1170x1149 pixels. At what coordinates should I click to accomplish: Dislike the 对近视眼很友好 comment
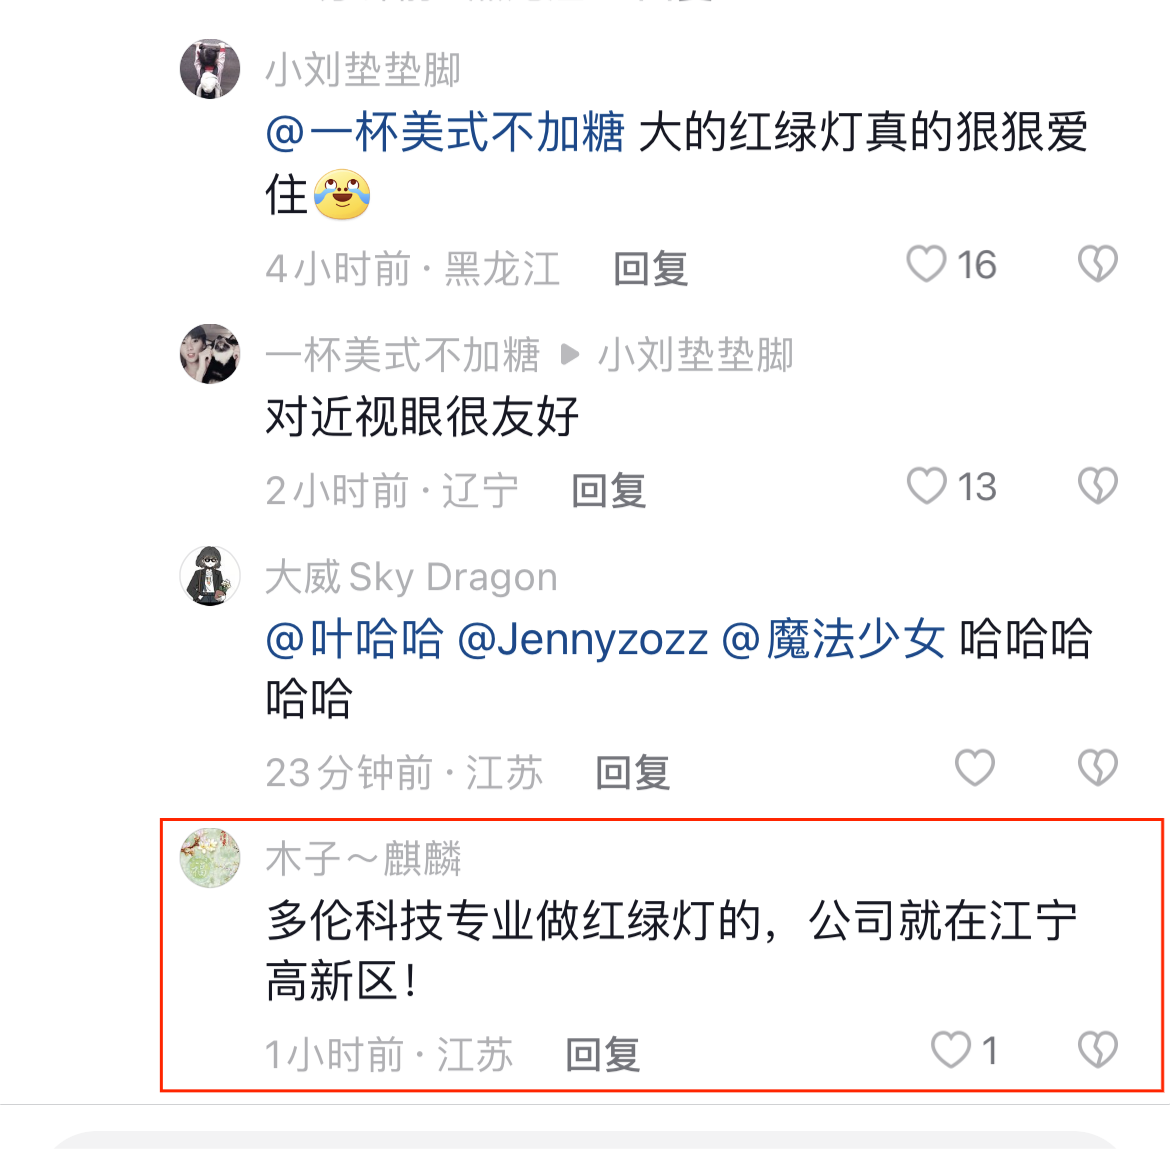pyautogui.click(x=1097, y=487)
